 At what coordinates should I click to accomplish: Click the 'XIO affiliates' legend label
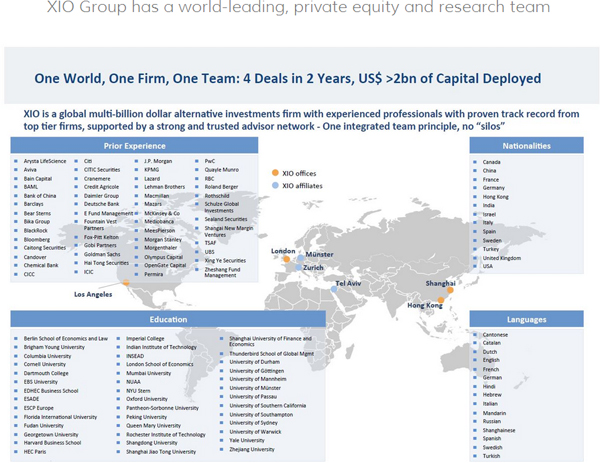click(302, 186)
